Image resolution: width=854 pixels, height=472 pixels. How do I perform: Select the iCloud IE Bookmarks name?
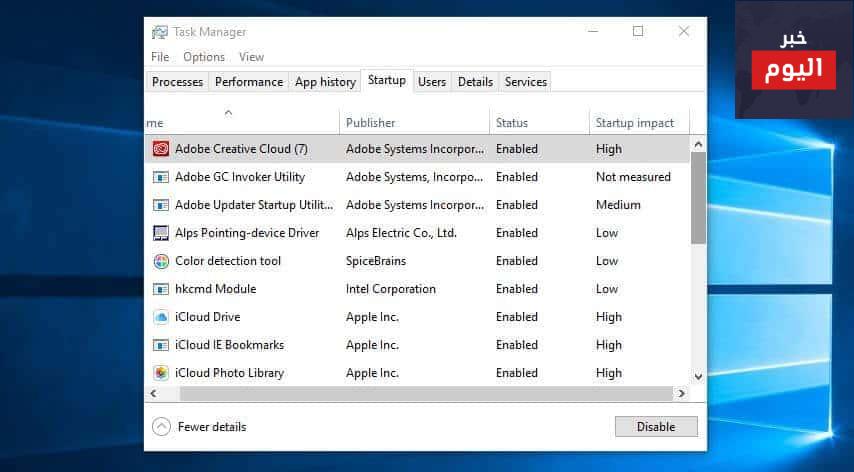229,345
